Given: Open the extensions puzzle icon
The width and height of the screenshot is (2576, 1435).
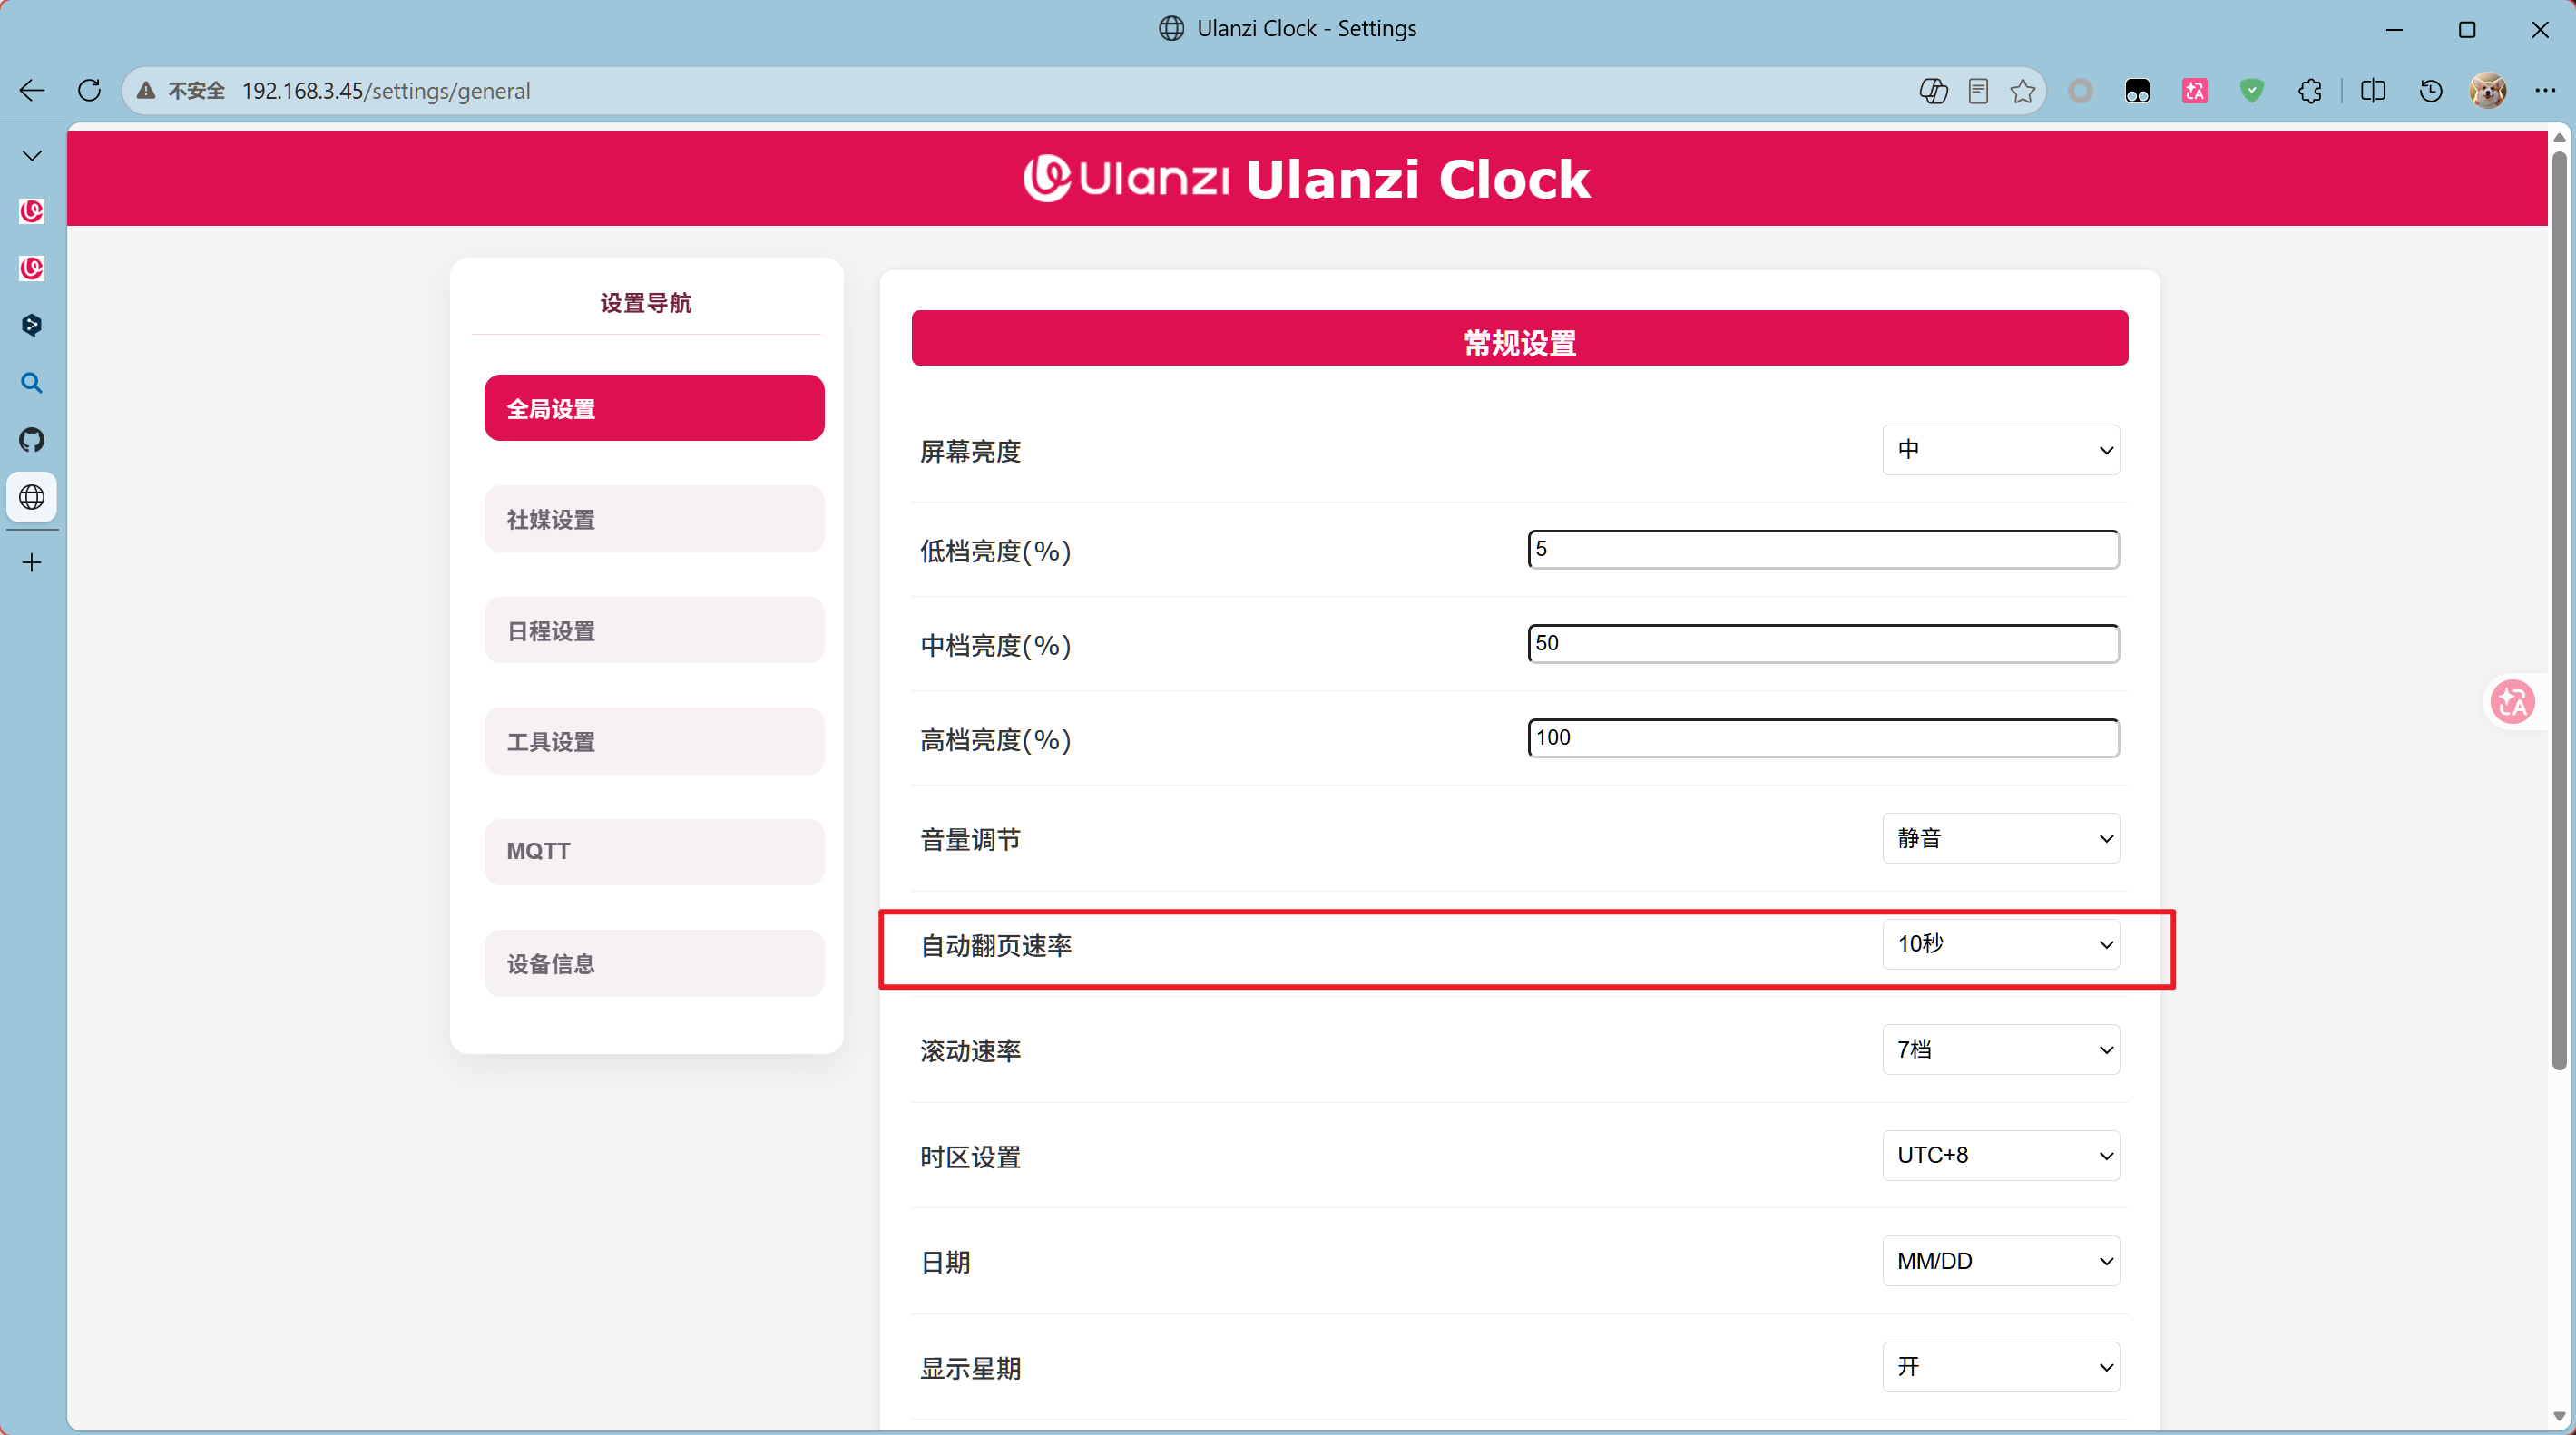Looking at the screenshot, I should click(2310, 91).
